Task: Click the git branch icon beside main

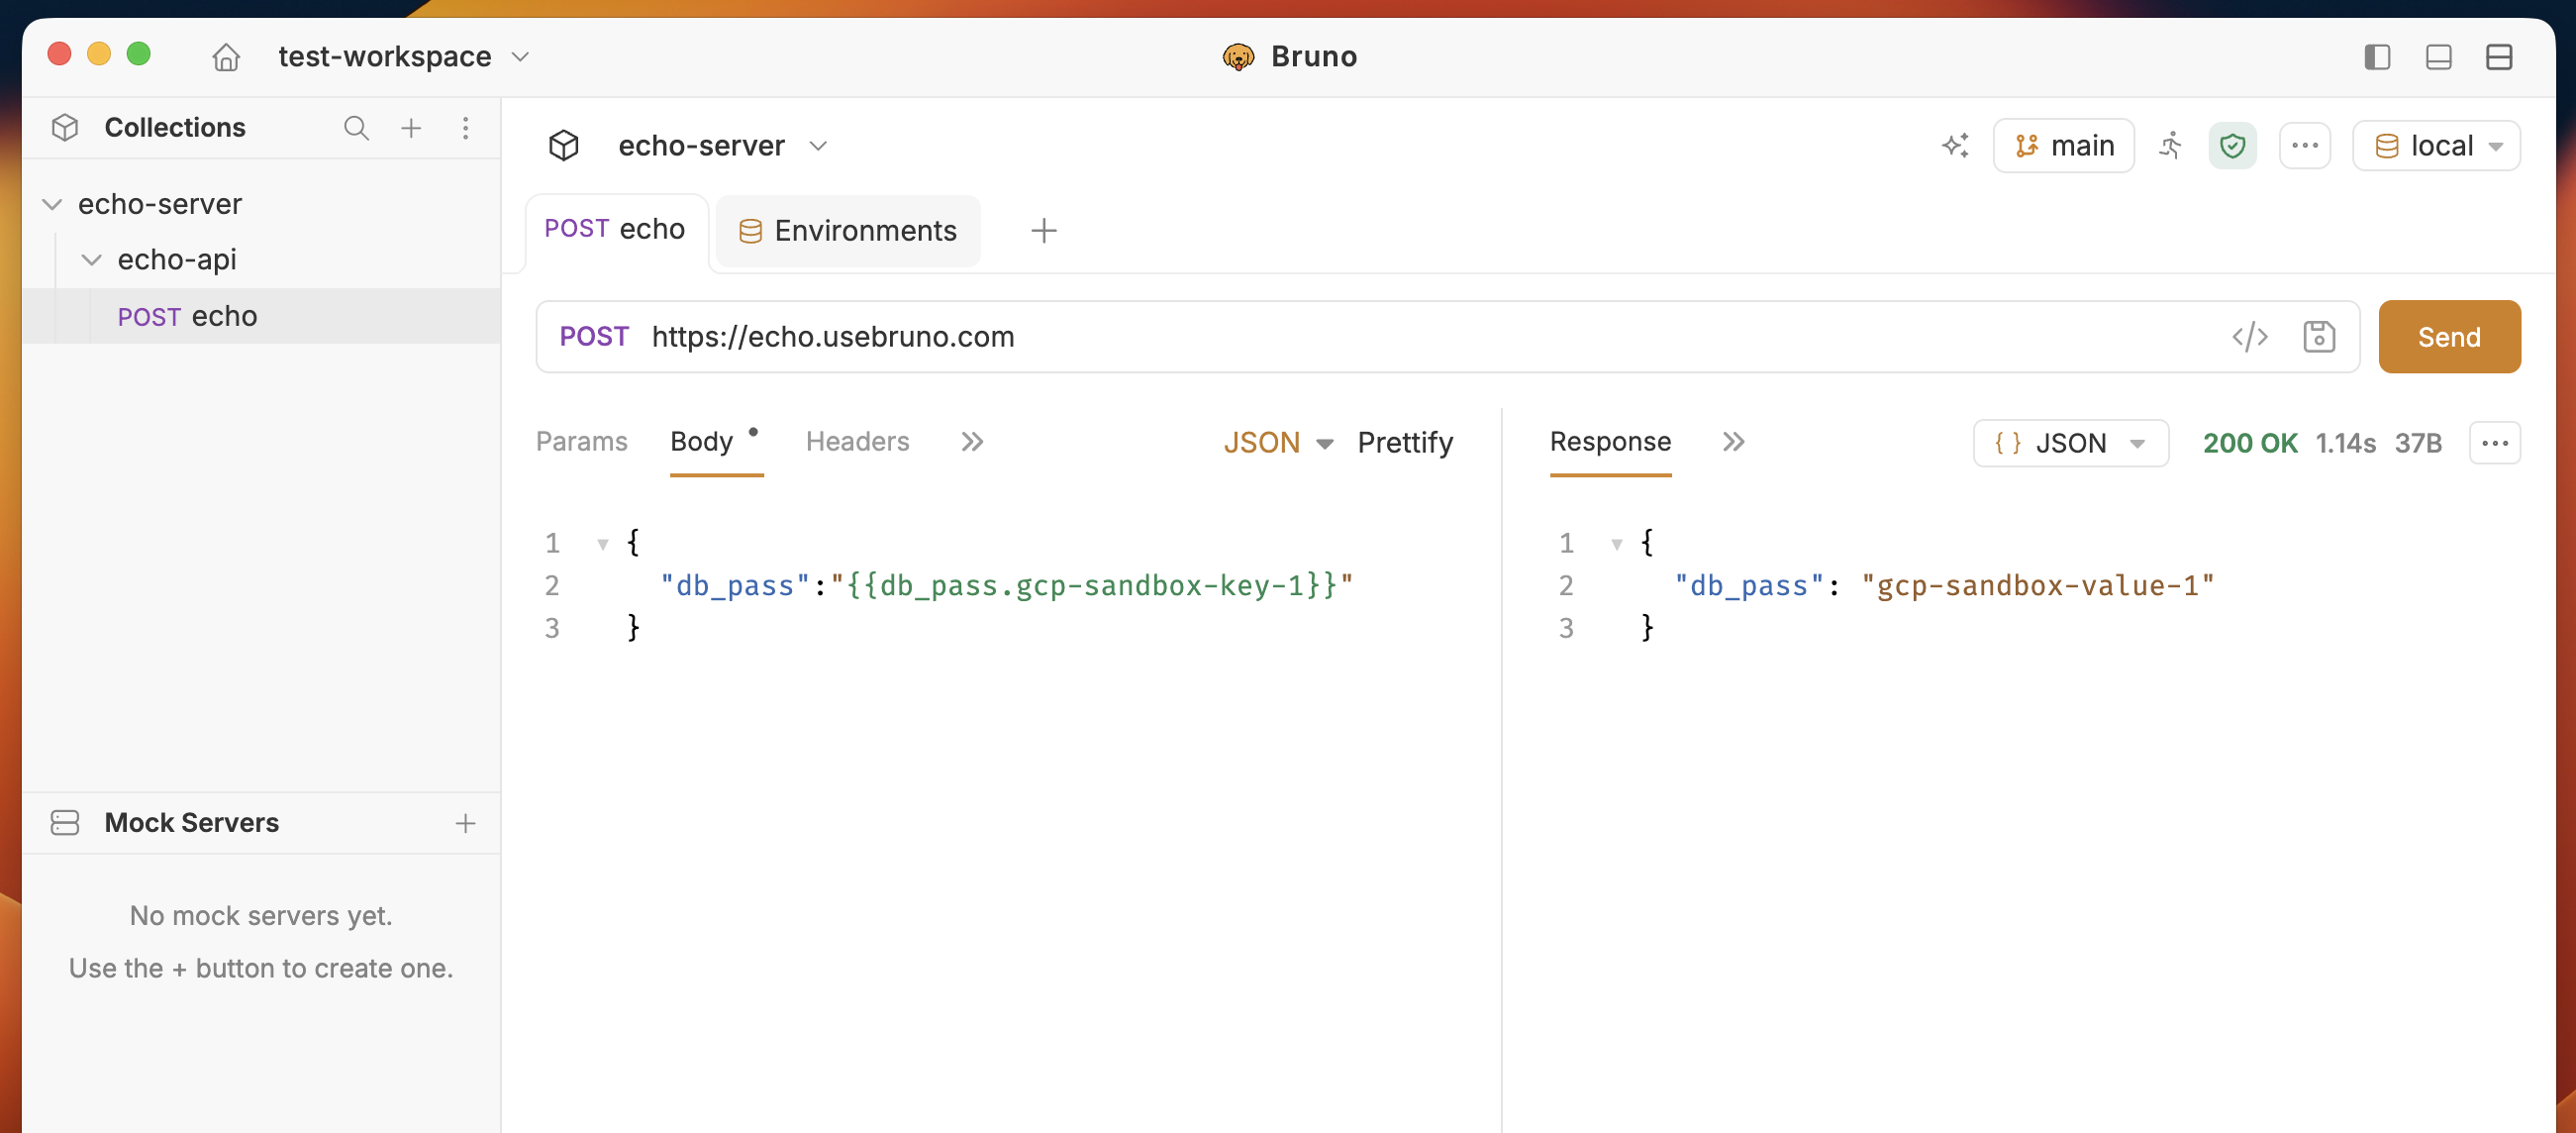Action: [2026, 146]
